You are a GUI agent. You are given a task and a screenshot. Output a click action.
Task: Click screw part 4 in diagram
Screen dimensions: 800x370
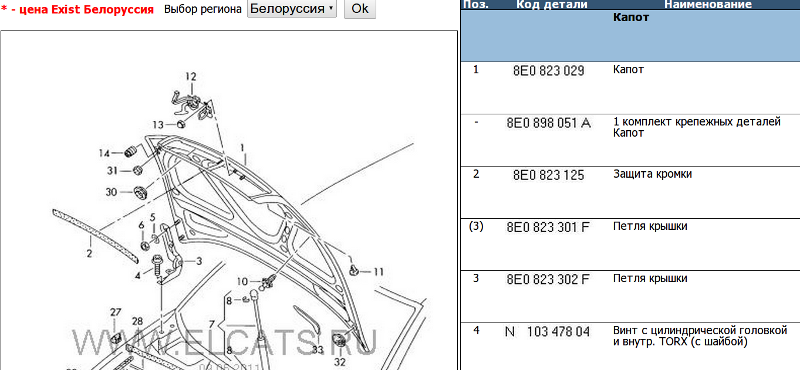157,267
